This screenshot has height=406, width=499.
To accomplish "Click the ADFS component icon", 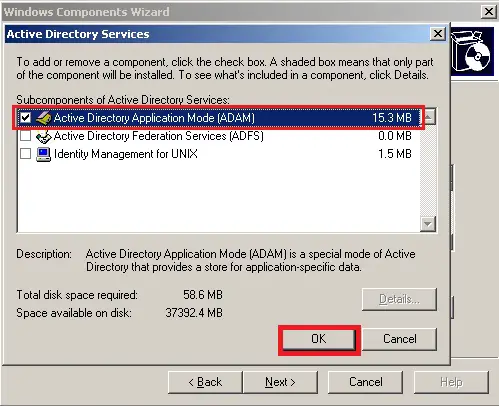I will coord(43,136).
